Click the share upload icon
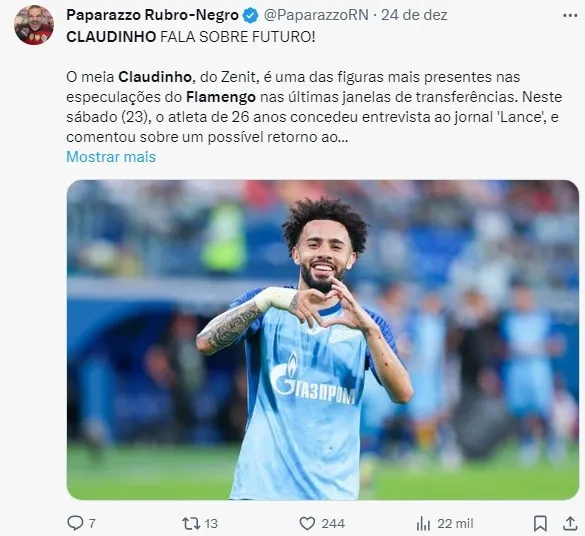 (x=570, y=523)
